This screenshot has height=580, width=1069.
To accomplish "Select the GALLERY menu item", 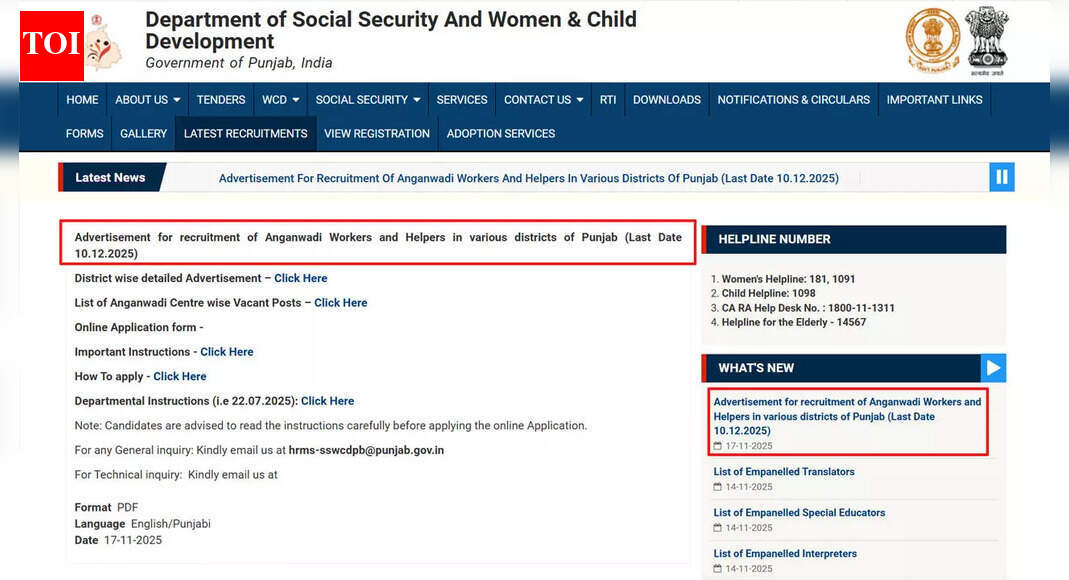I will 142,133.
